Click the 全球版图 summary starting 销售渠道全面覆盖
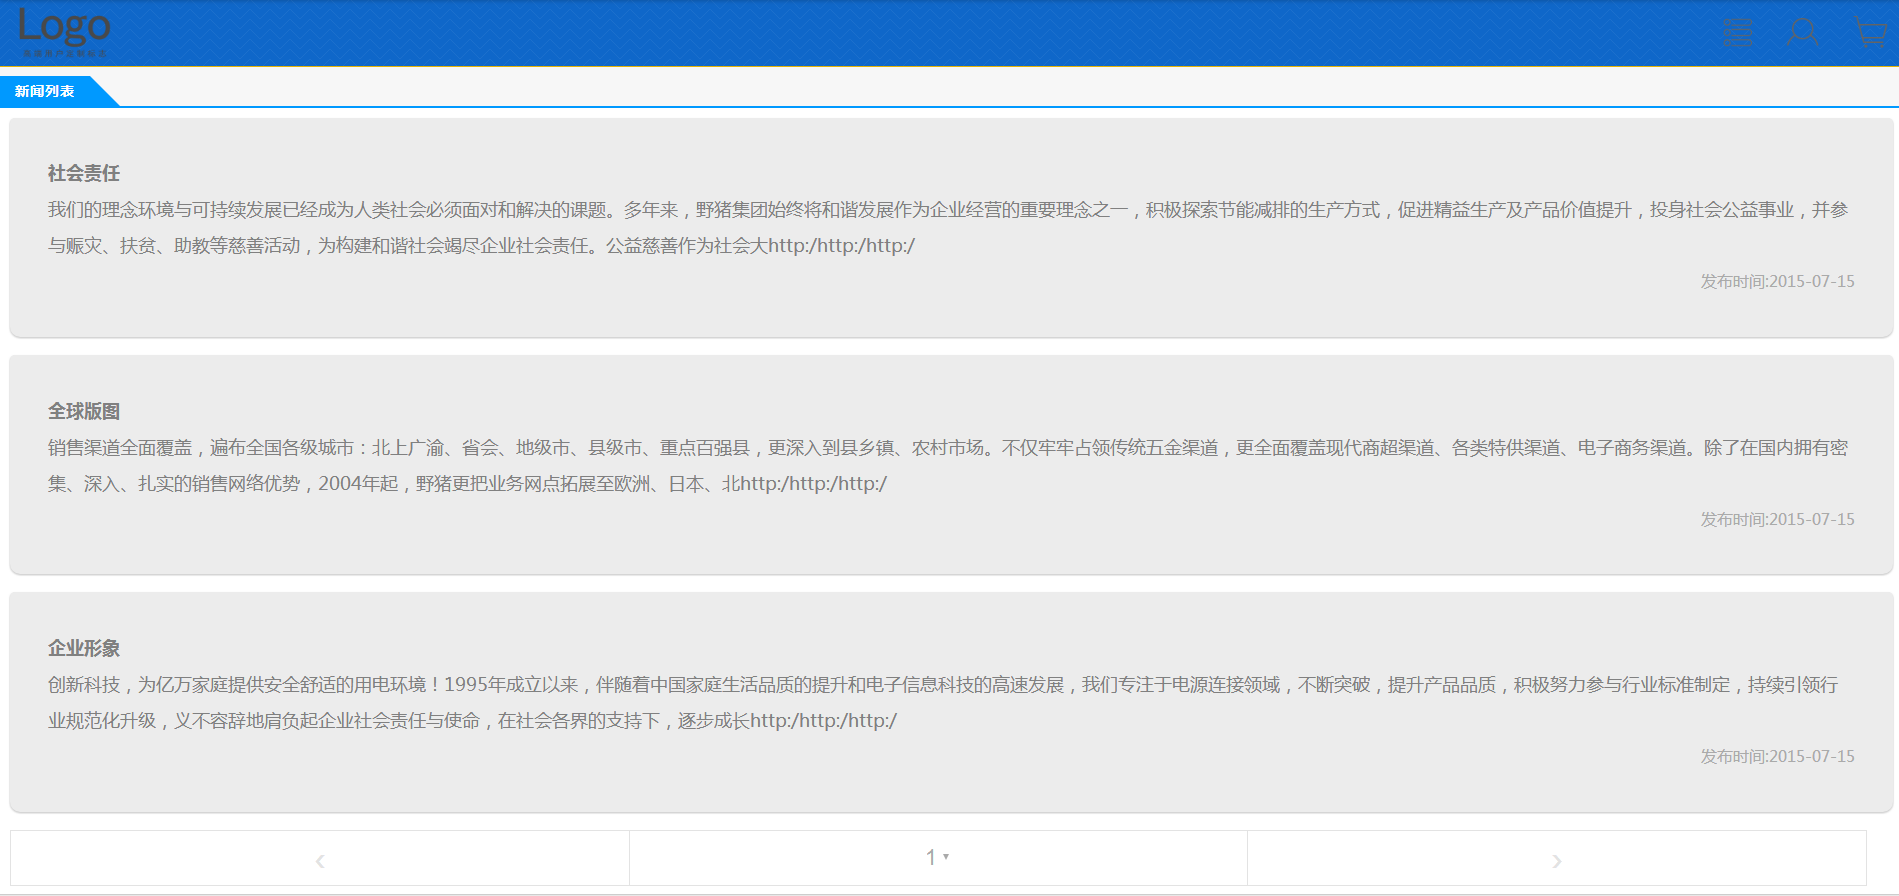This screenshot has height=896, width=1899. [948, 466]
